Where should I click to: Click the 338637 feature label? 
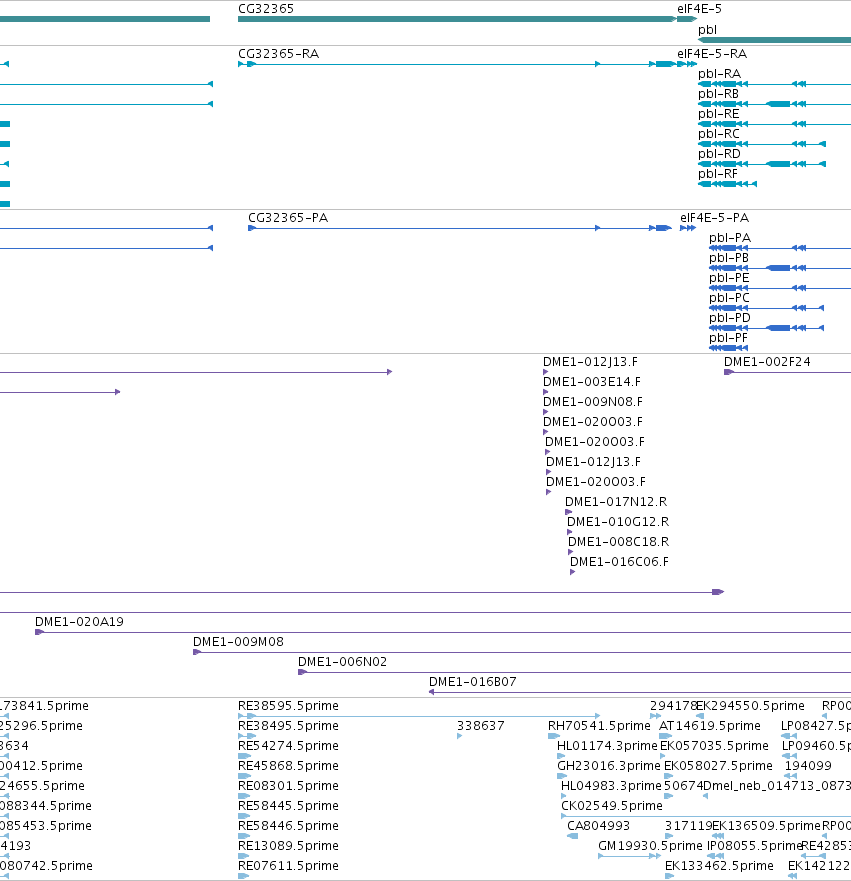tap(481, 726)
